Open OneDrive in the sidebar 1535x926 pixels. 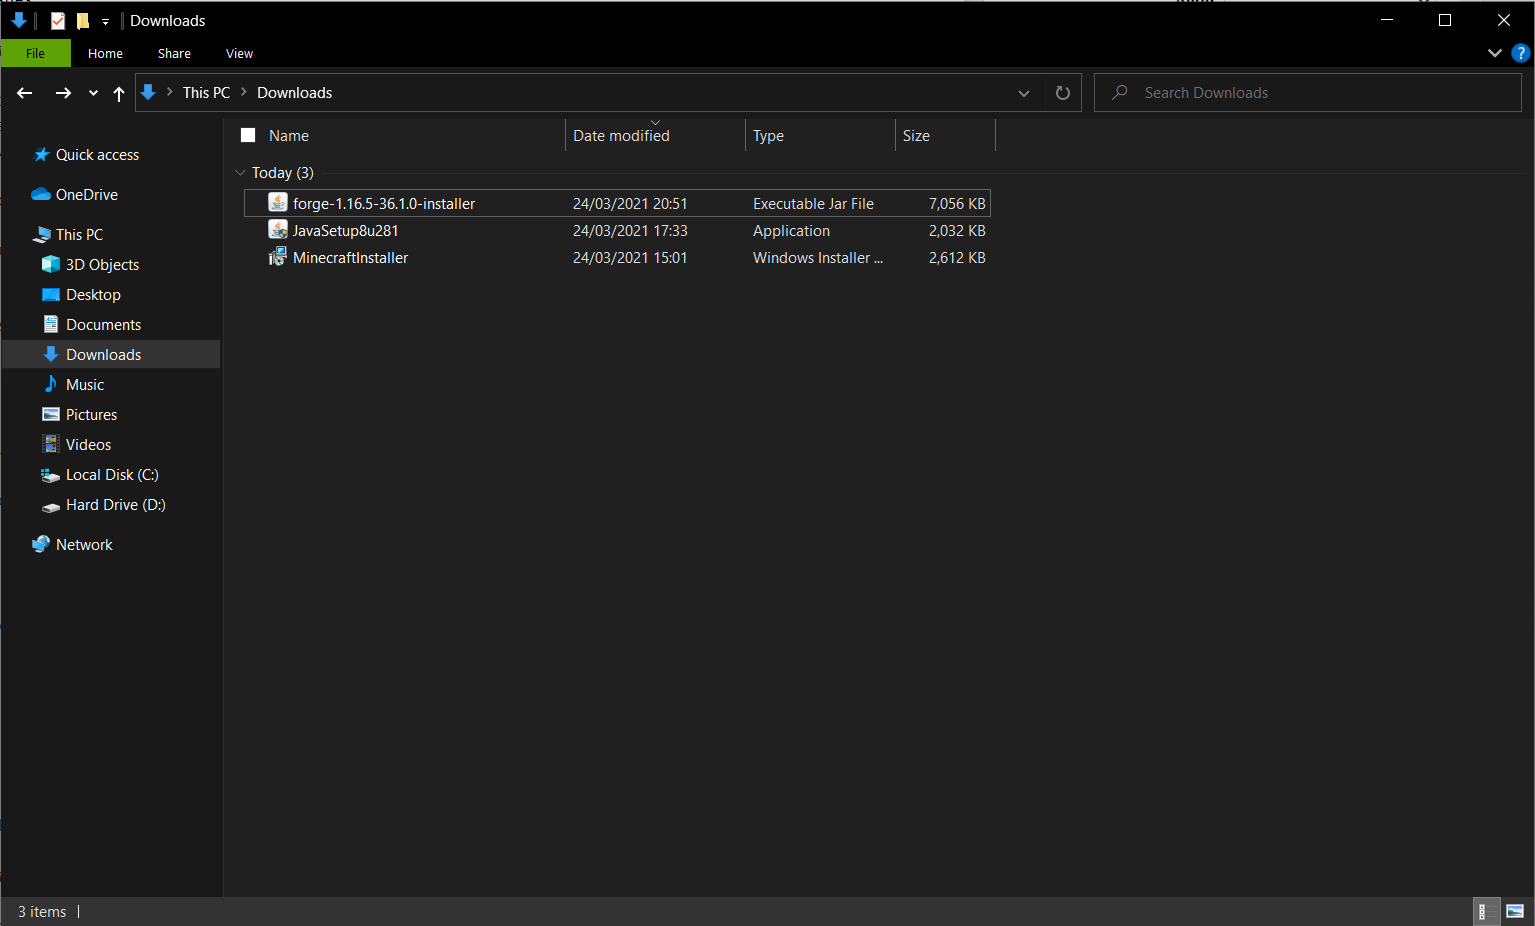[x=86, y=194]
